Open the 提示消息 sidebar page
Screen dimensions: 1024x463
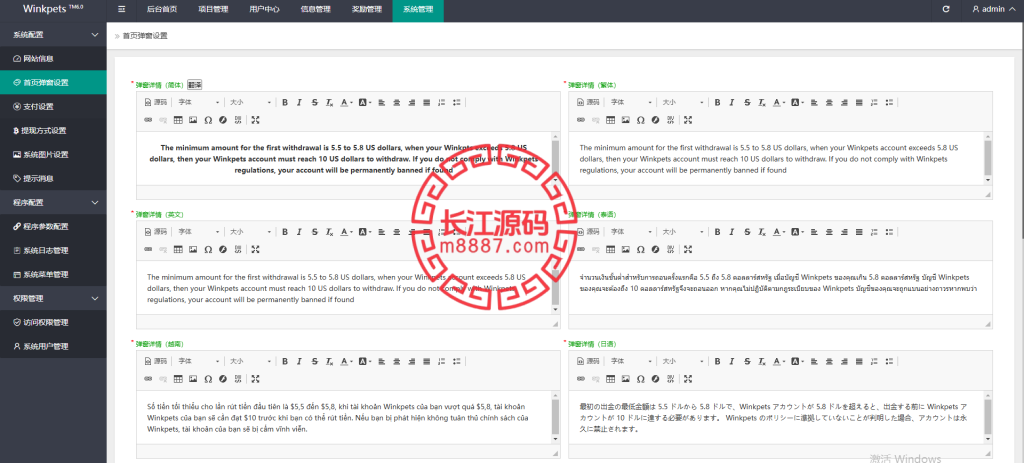tap(53, 178)
